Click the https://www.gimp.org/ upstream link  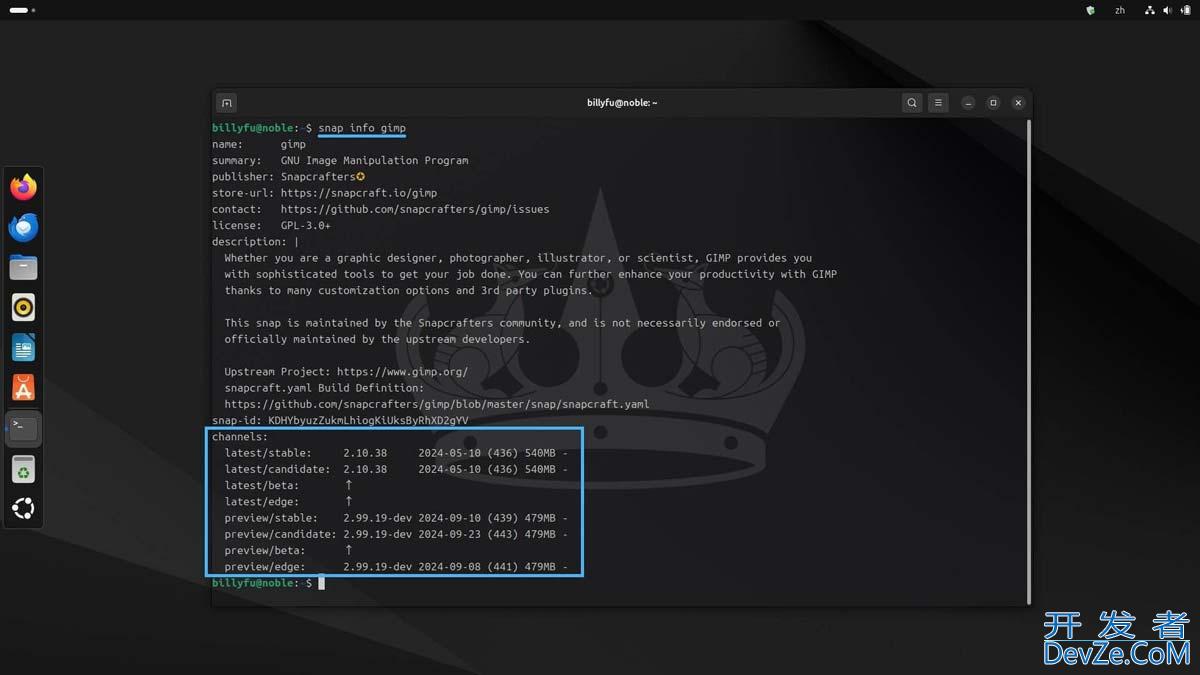pos(402,372)
